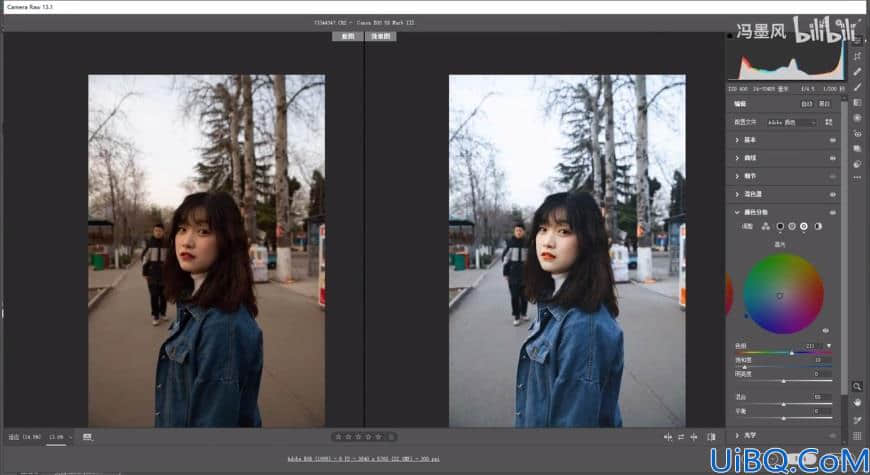
Task: Select the Adjustment Brush tool
Action: click(858, 87)
